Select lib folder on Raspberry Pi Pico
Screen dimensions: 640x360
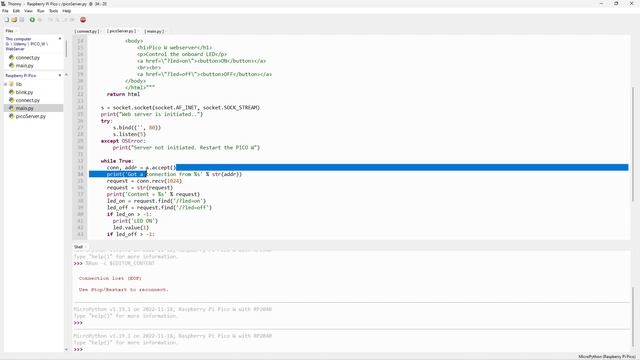click(x=19, y=84)
